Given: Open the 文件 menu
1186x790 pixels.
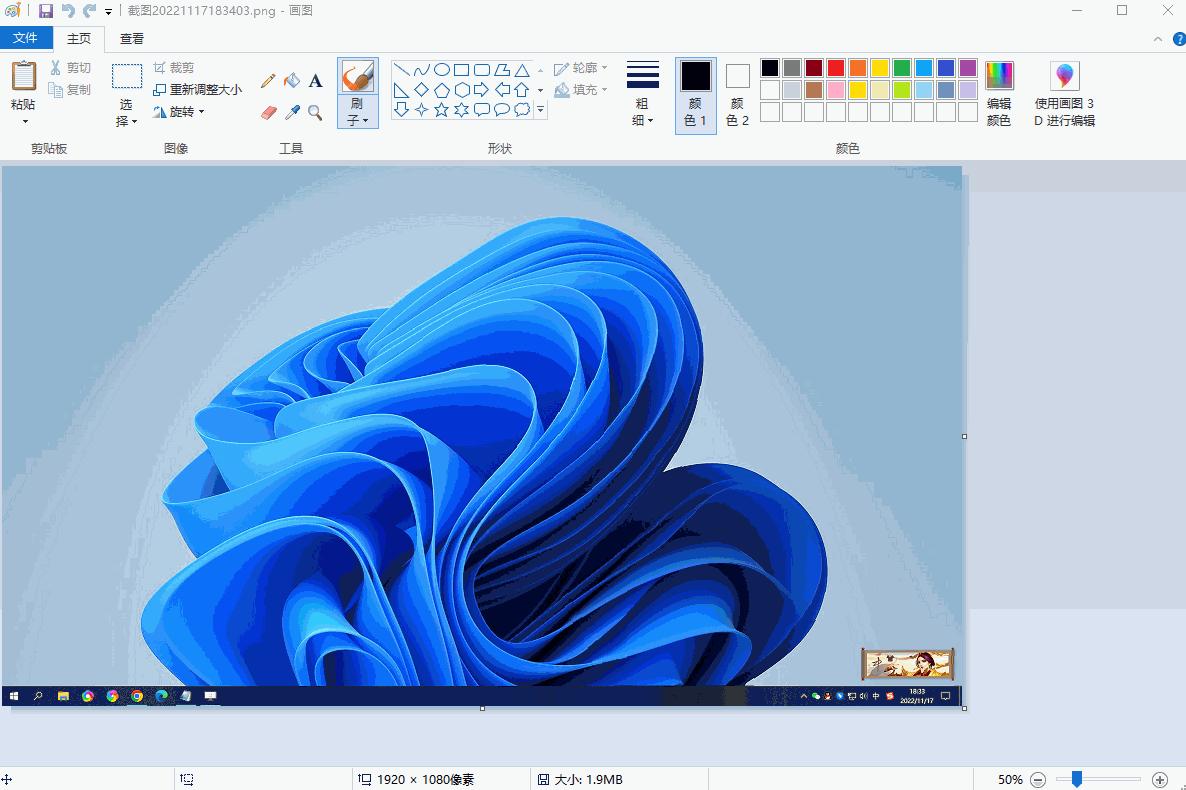Looking at the screenshot, I should [27, 37].
